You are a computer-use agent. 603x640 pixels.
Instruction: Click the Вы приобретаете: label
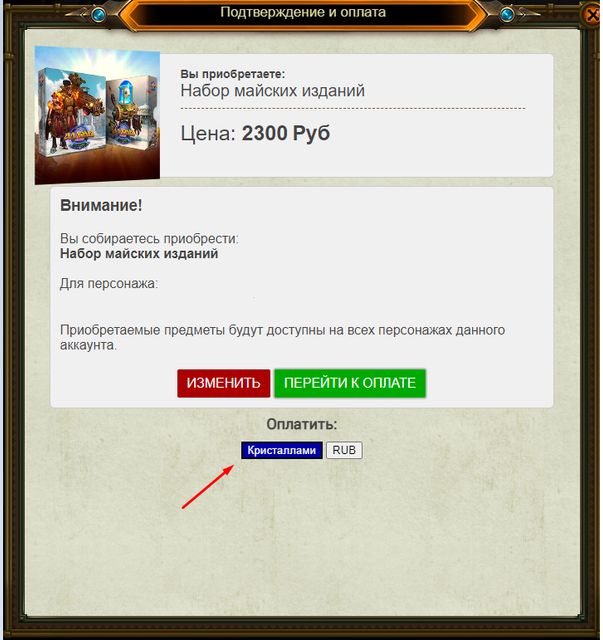point(233,74)
